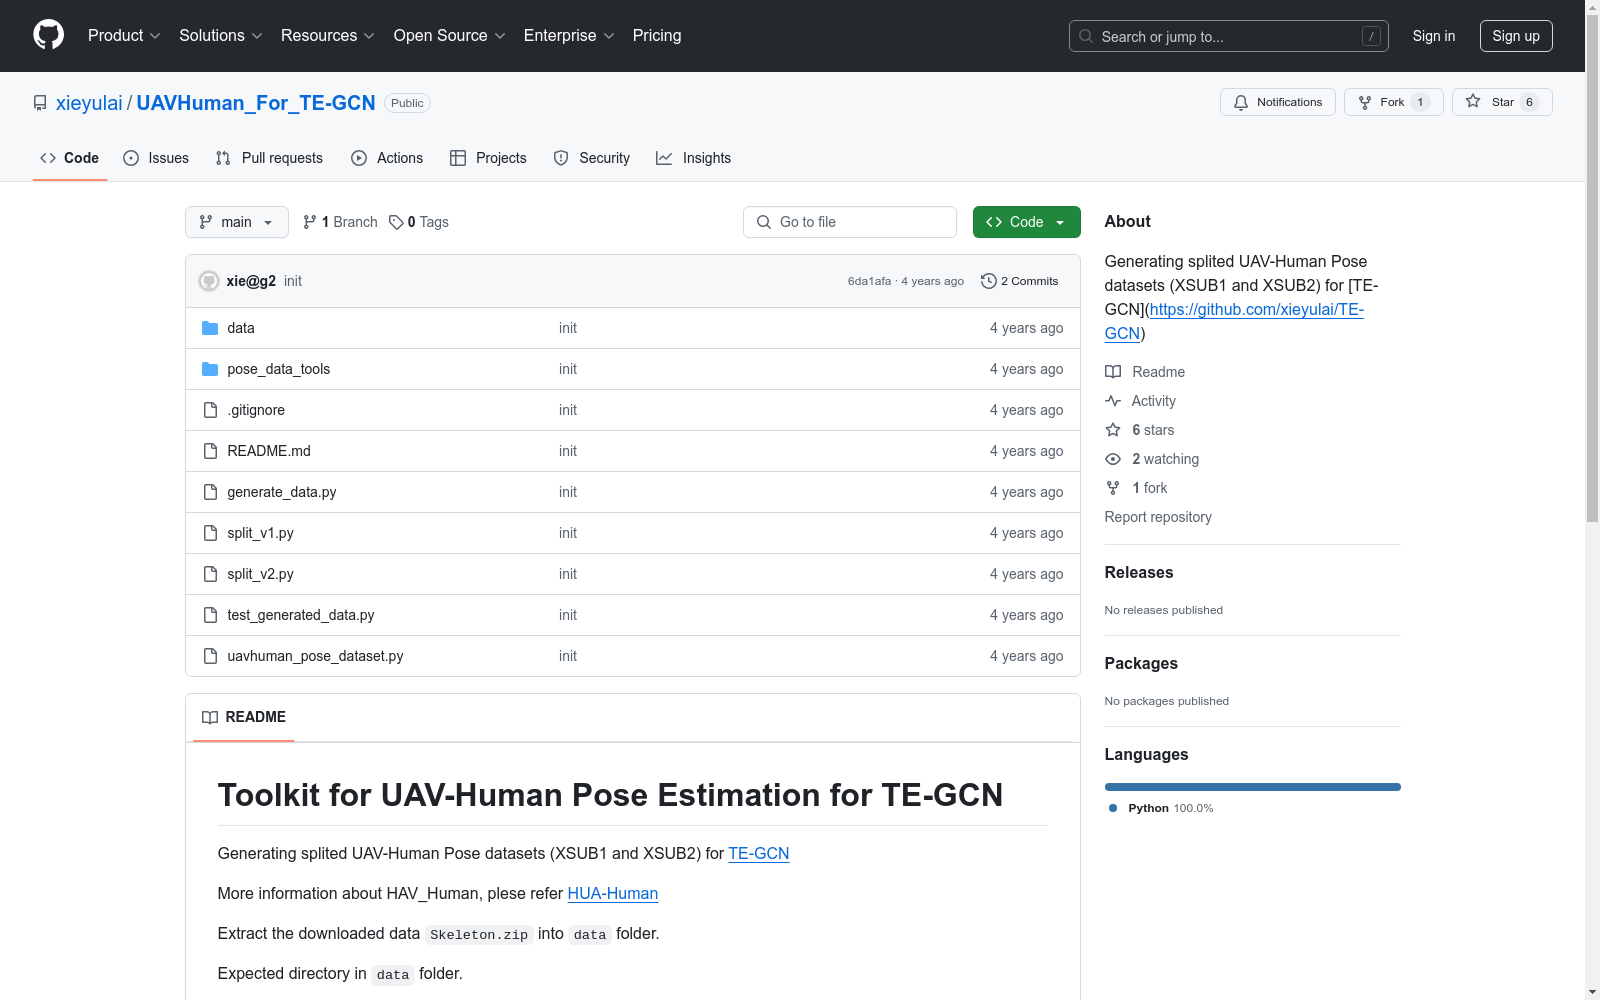The width and height of the screenshot is (1600, 1000).
Task: Click the Go to file input
Action: (850, 222)
